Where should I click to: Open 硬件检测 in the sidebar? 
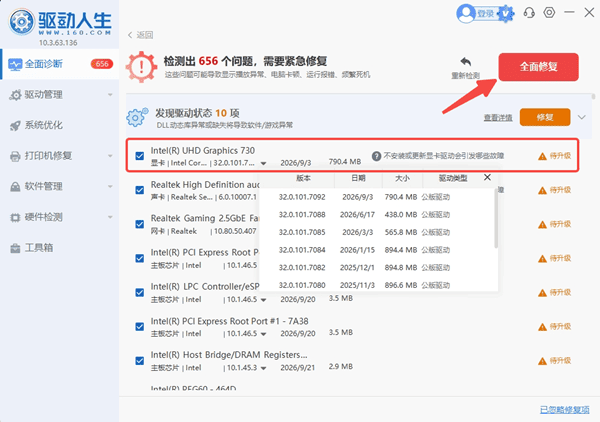point(60,217)
